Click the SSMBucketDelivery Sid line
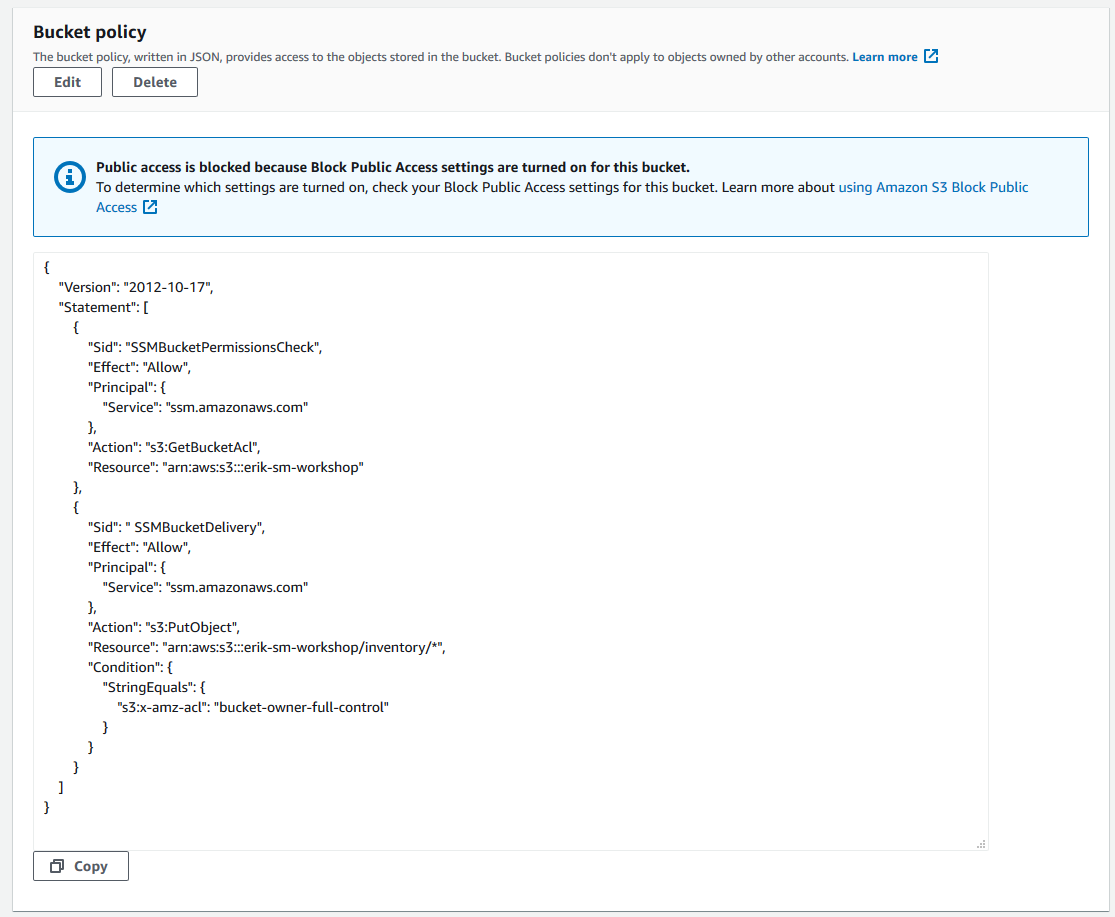 176,527
